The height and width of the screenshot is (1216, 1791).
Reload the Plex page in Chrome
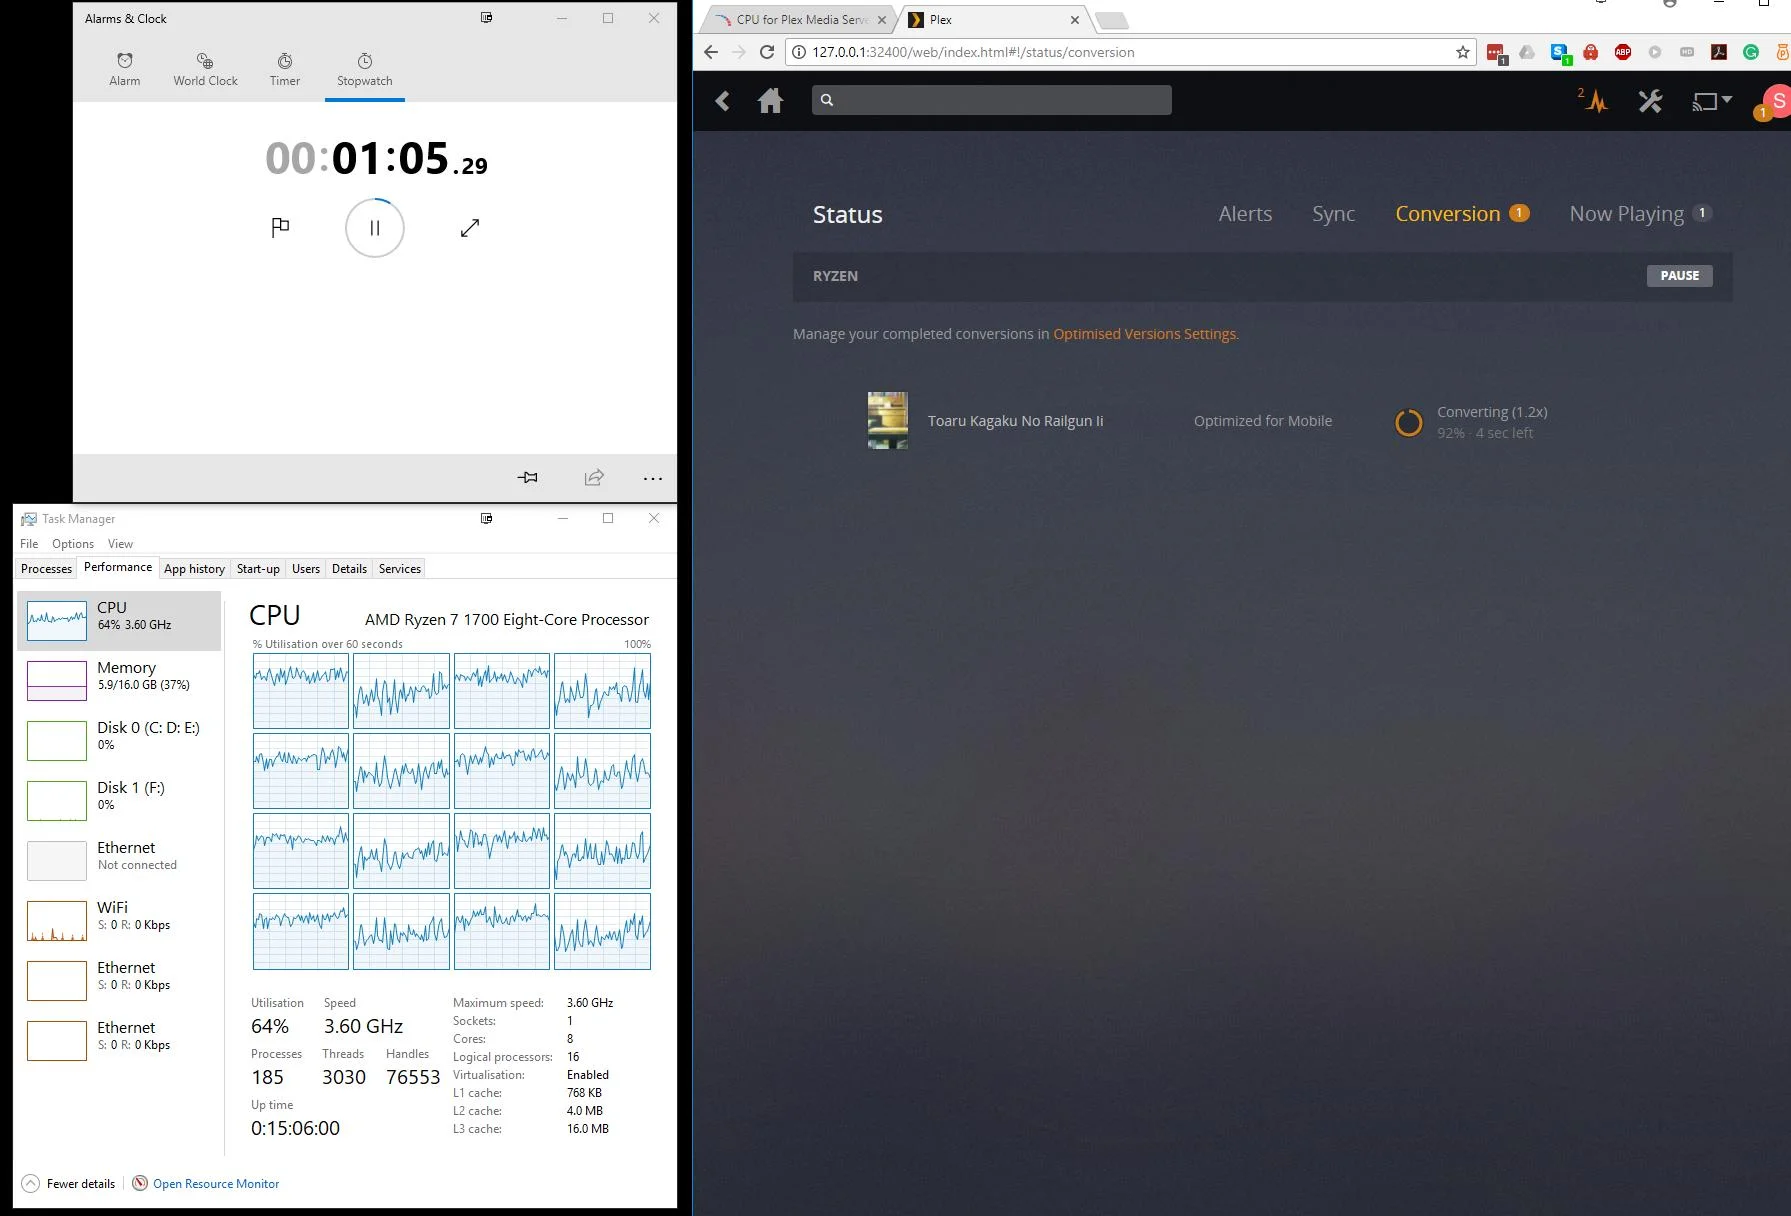(x=767, y=52)
